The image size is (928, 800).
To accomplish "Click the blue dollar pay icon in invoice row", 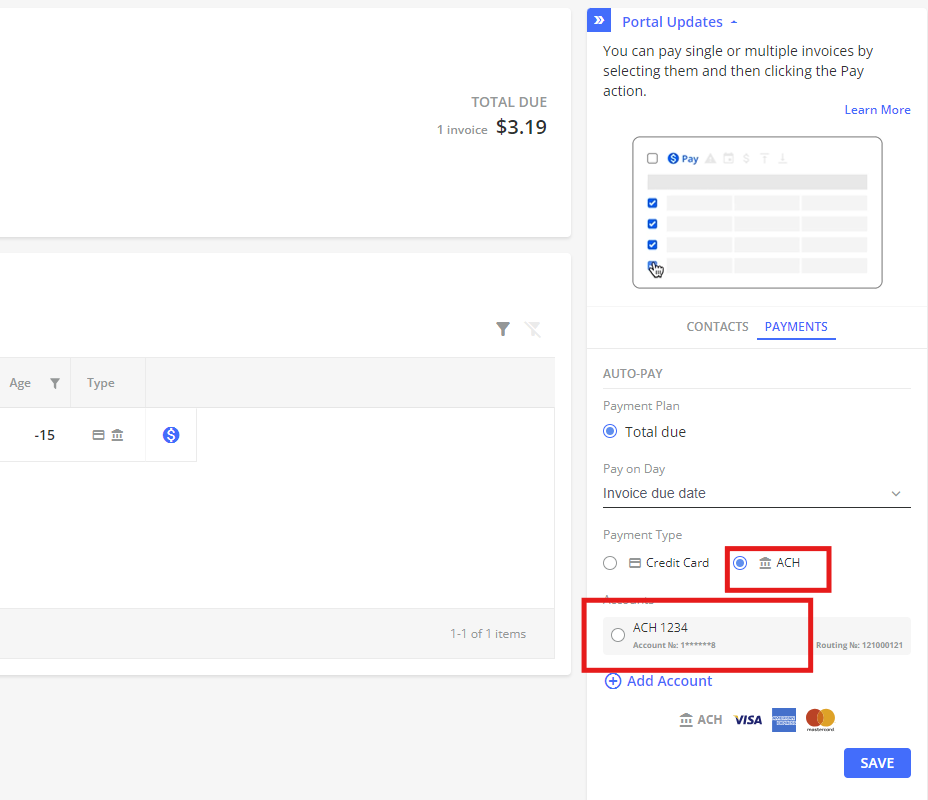I will coord(171,435).
